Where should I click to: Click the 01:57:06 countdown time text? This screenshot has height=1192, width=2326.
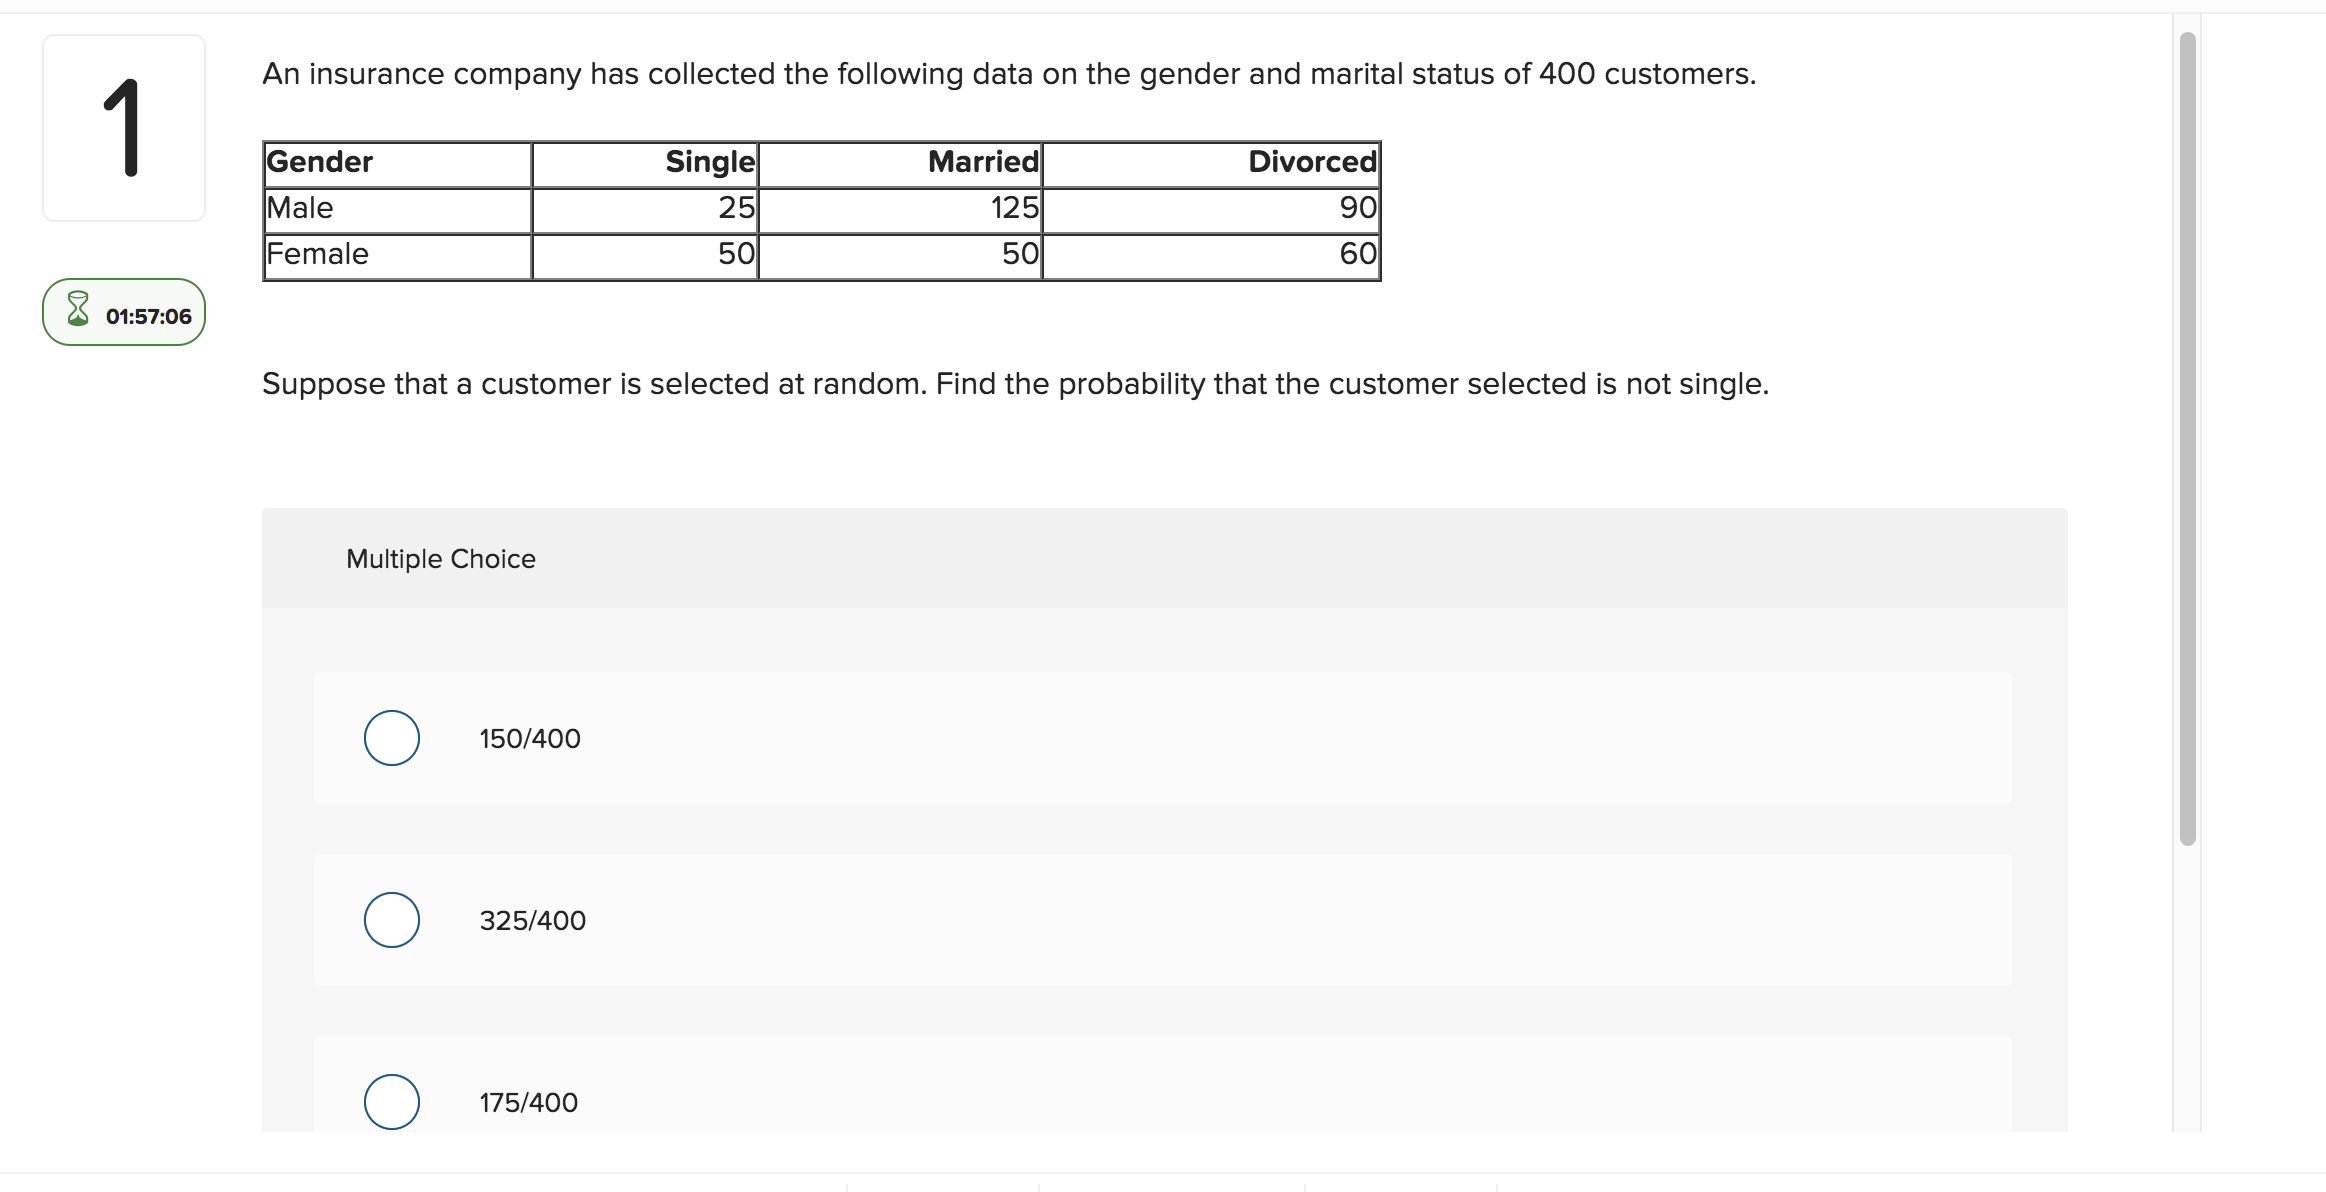coord(148,317)
